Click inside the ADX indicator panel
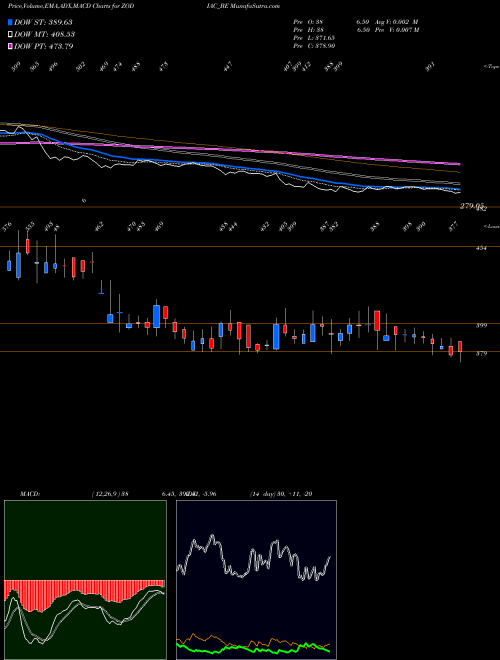This screenshot has width=500, height=660. tap(256, 580)
